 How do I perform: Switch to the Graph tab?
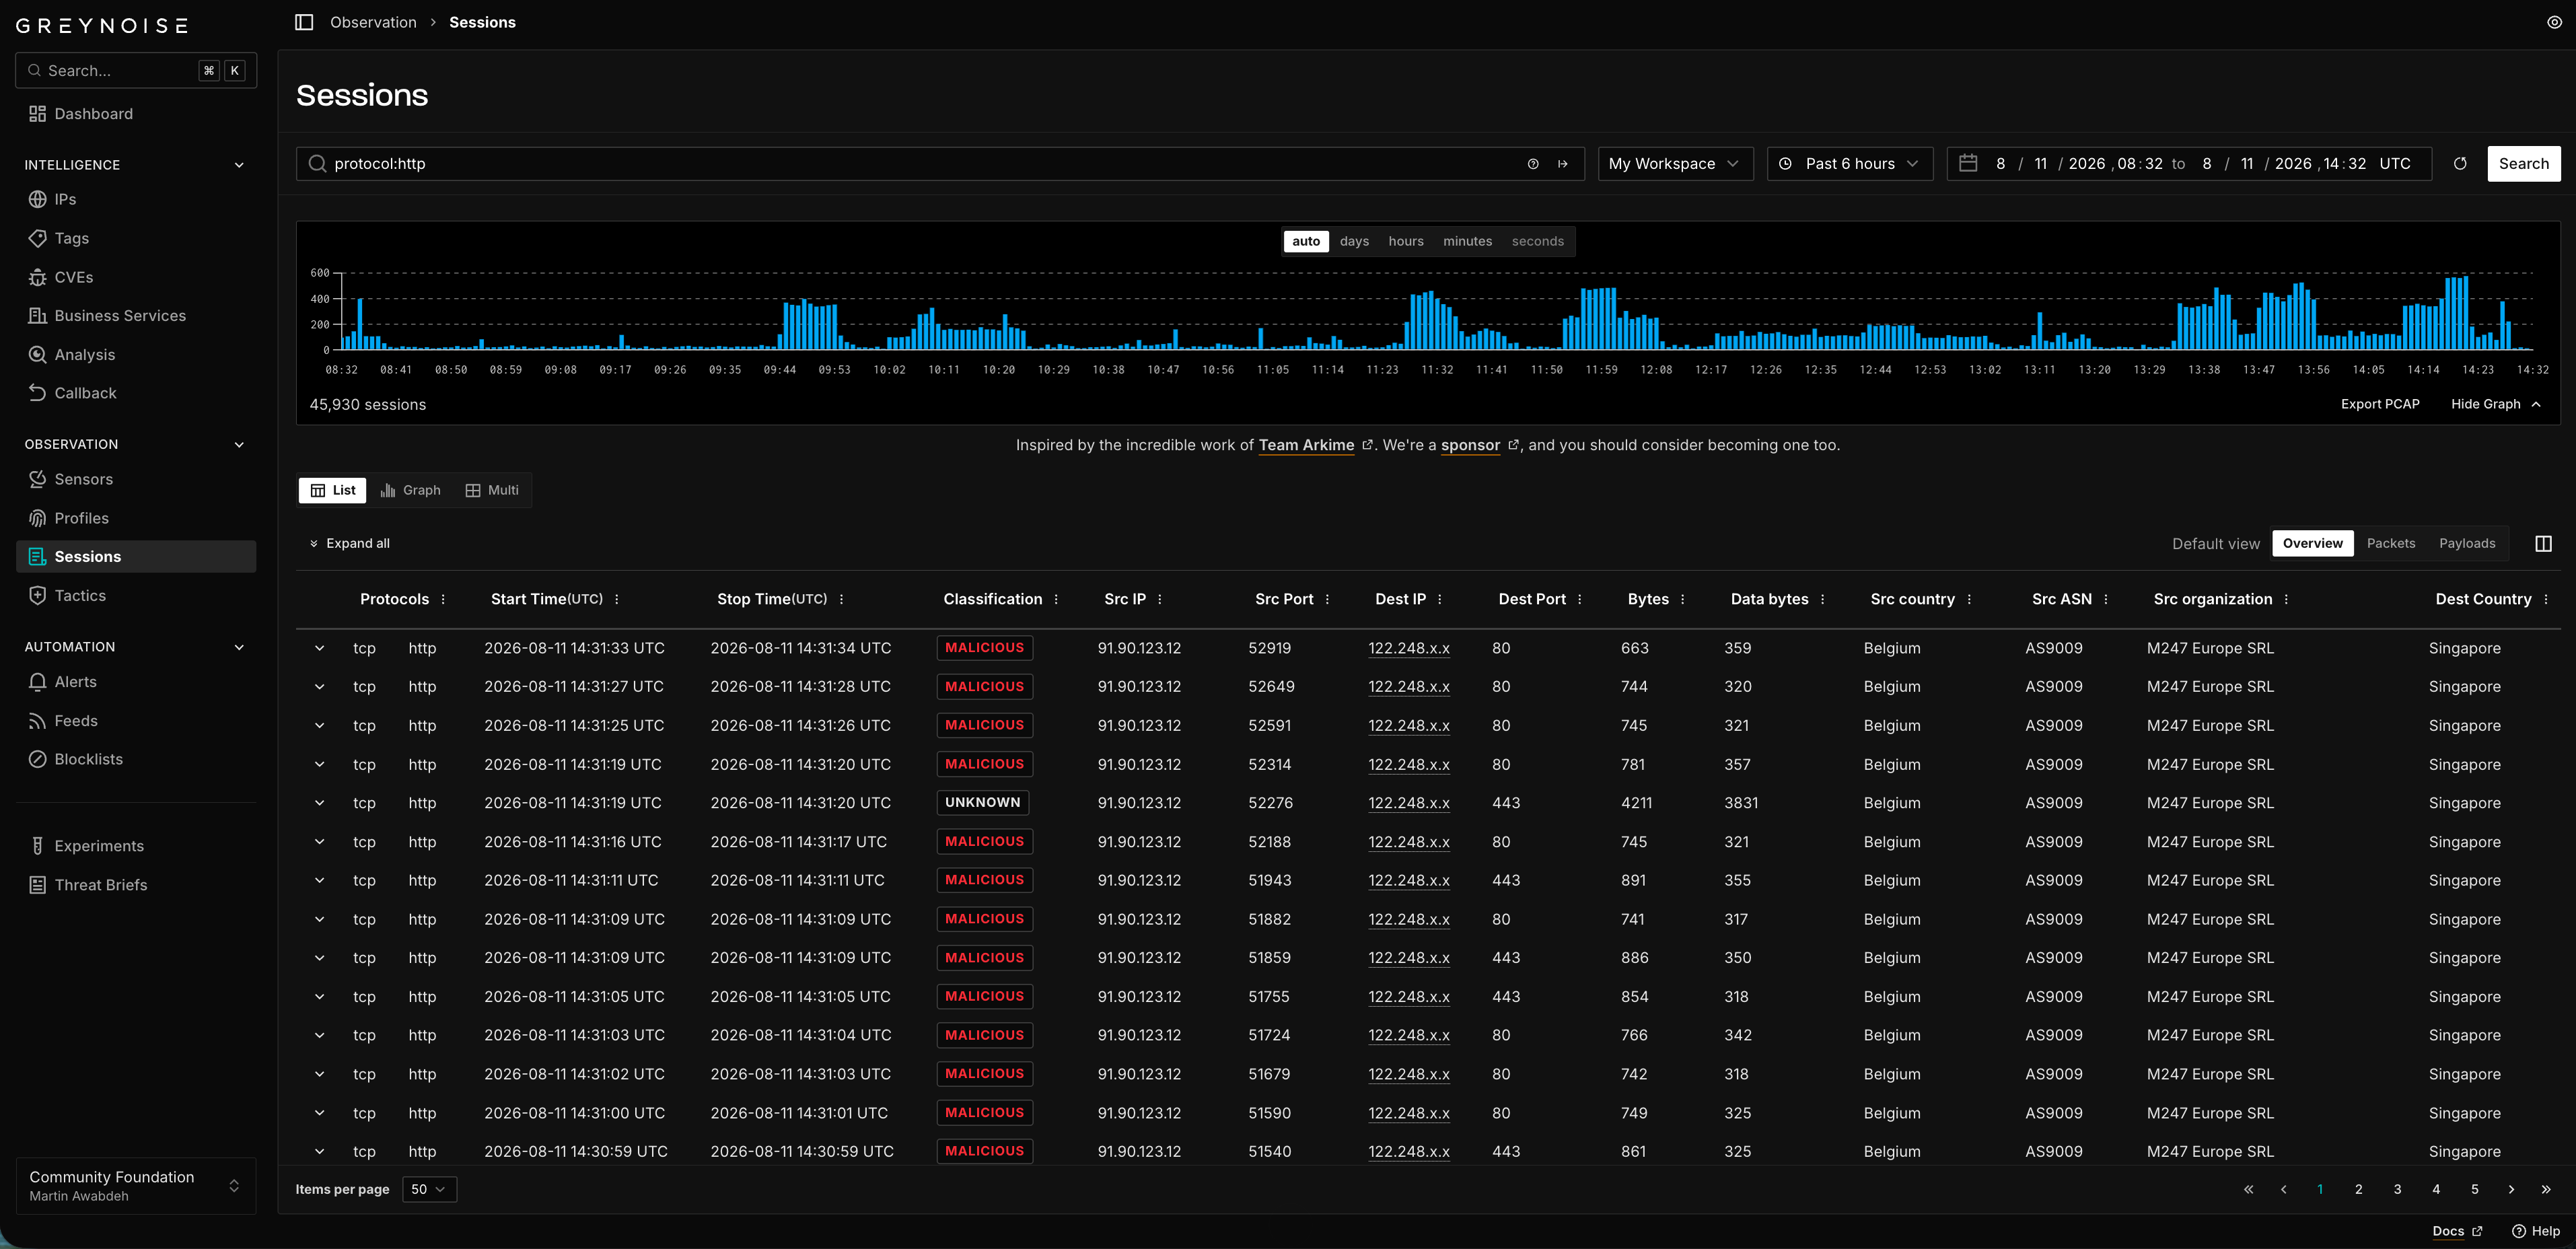click(411, 490)
